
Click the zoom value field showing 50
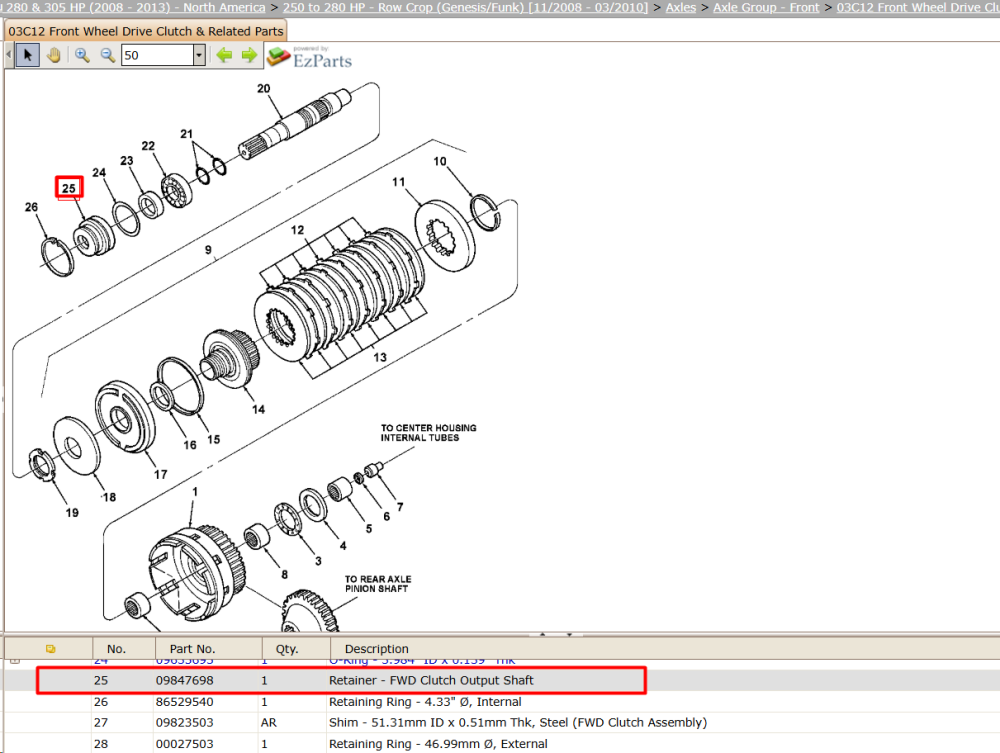point(158,55)
